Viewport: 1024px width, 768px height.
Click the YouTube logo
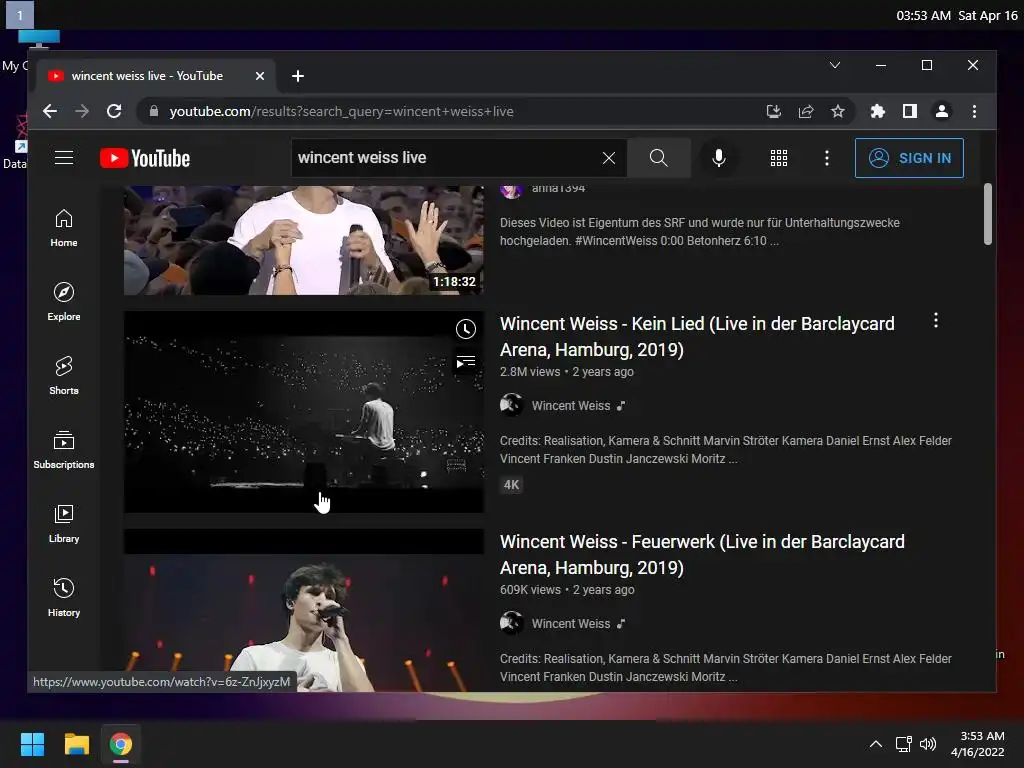145,158
